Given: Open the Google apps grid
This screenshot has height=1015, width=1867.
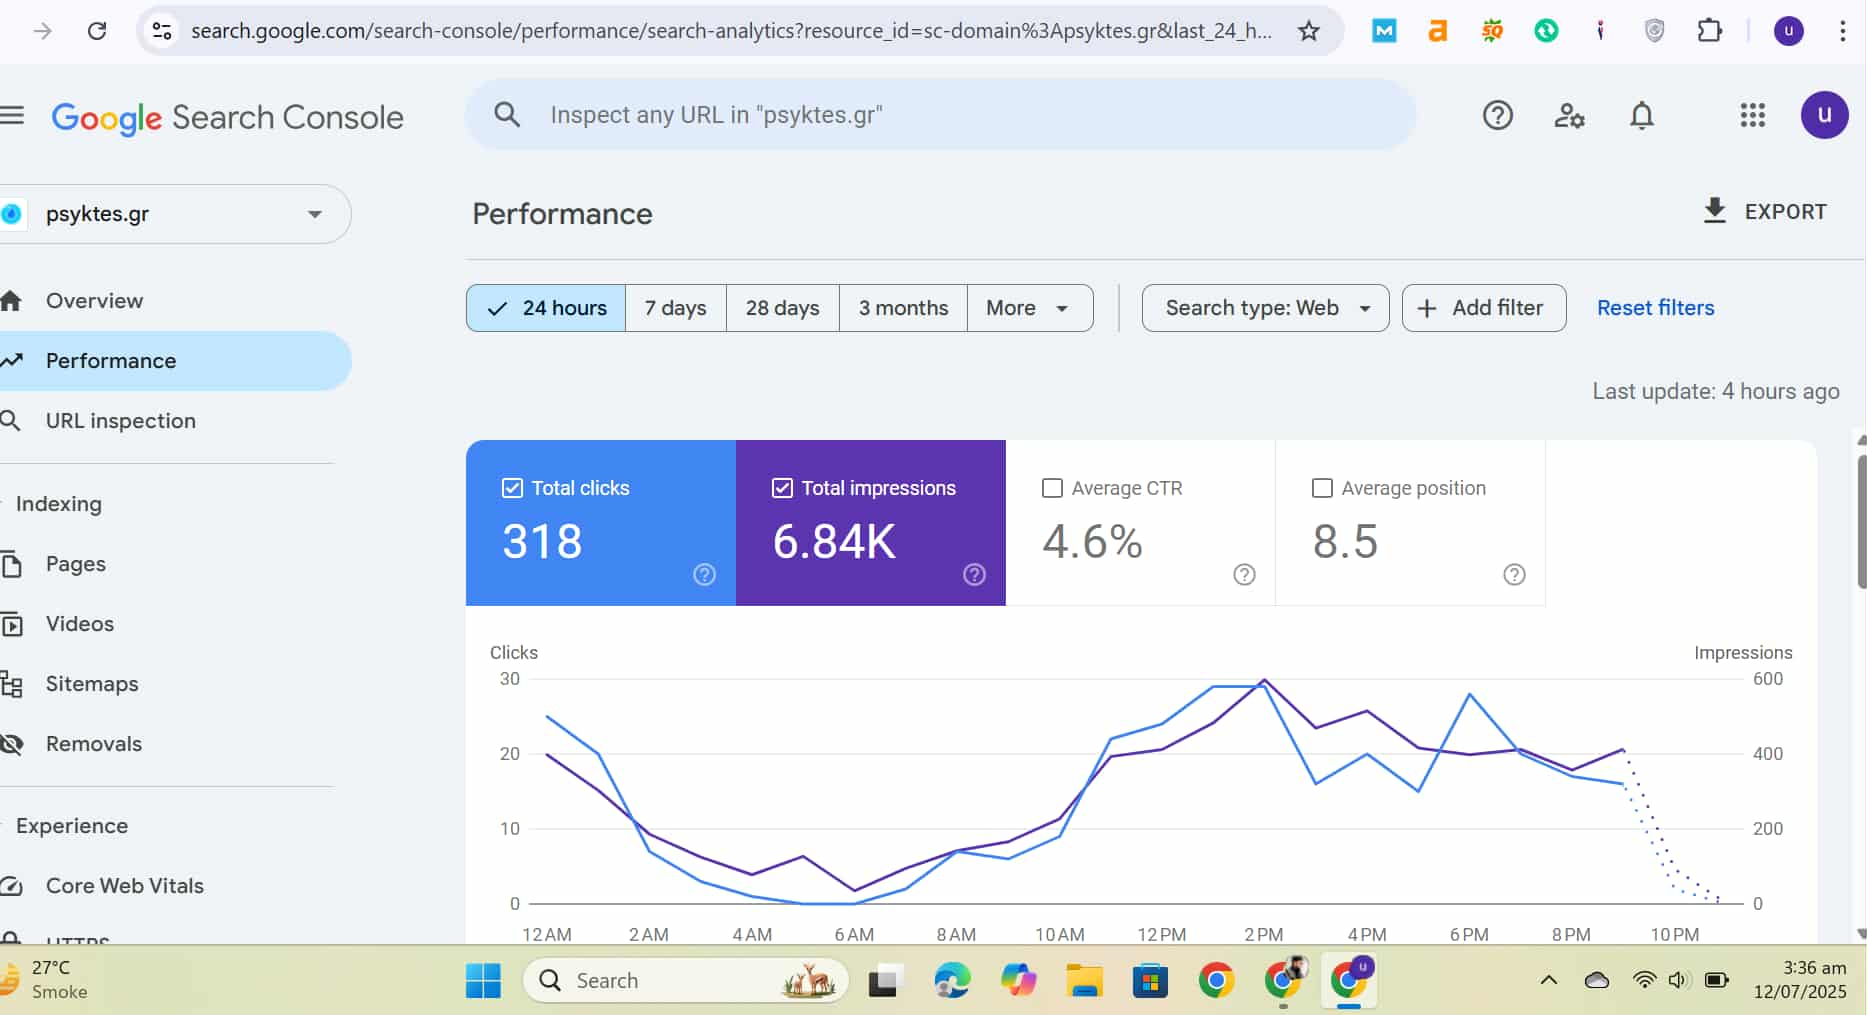Looking at the screenshot, I should (1752, 115).
